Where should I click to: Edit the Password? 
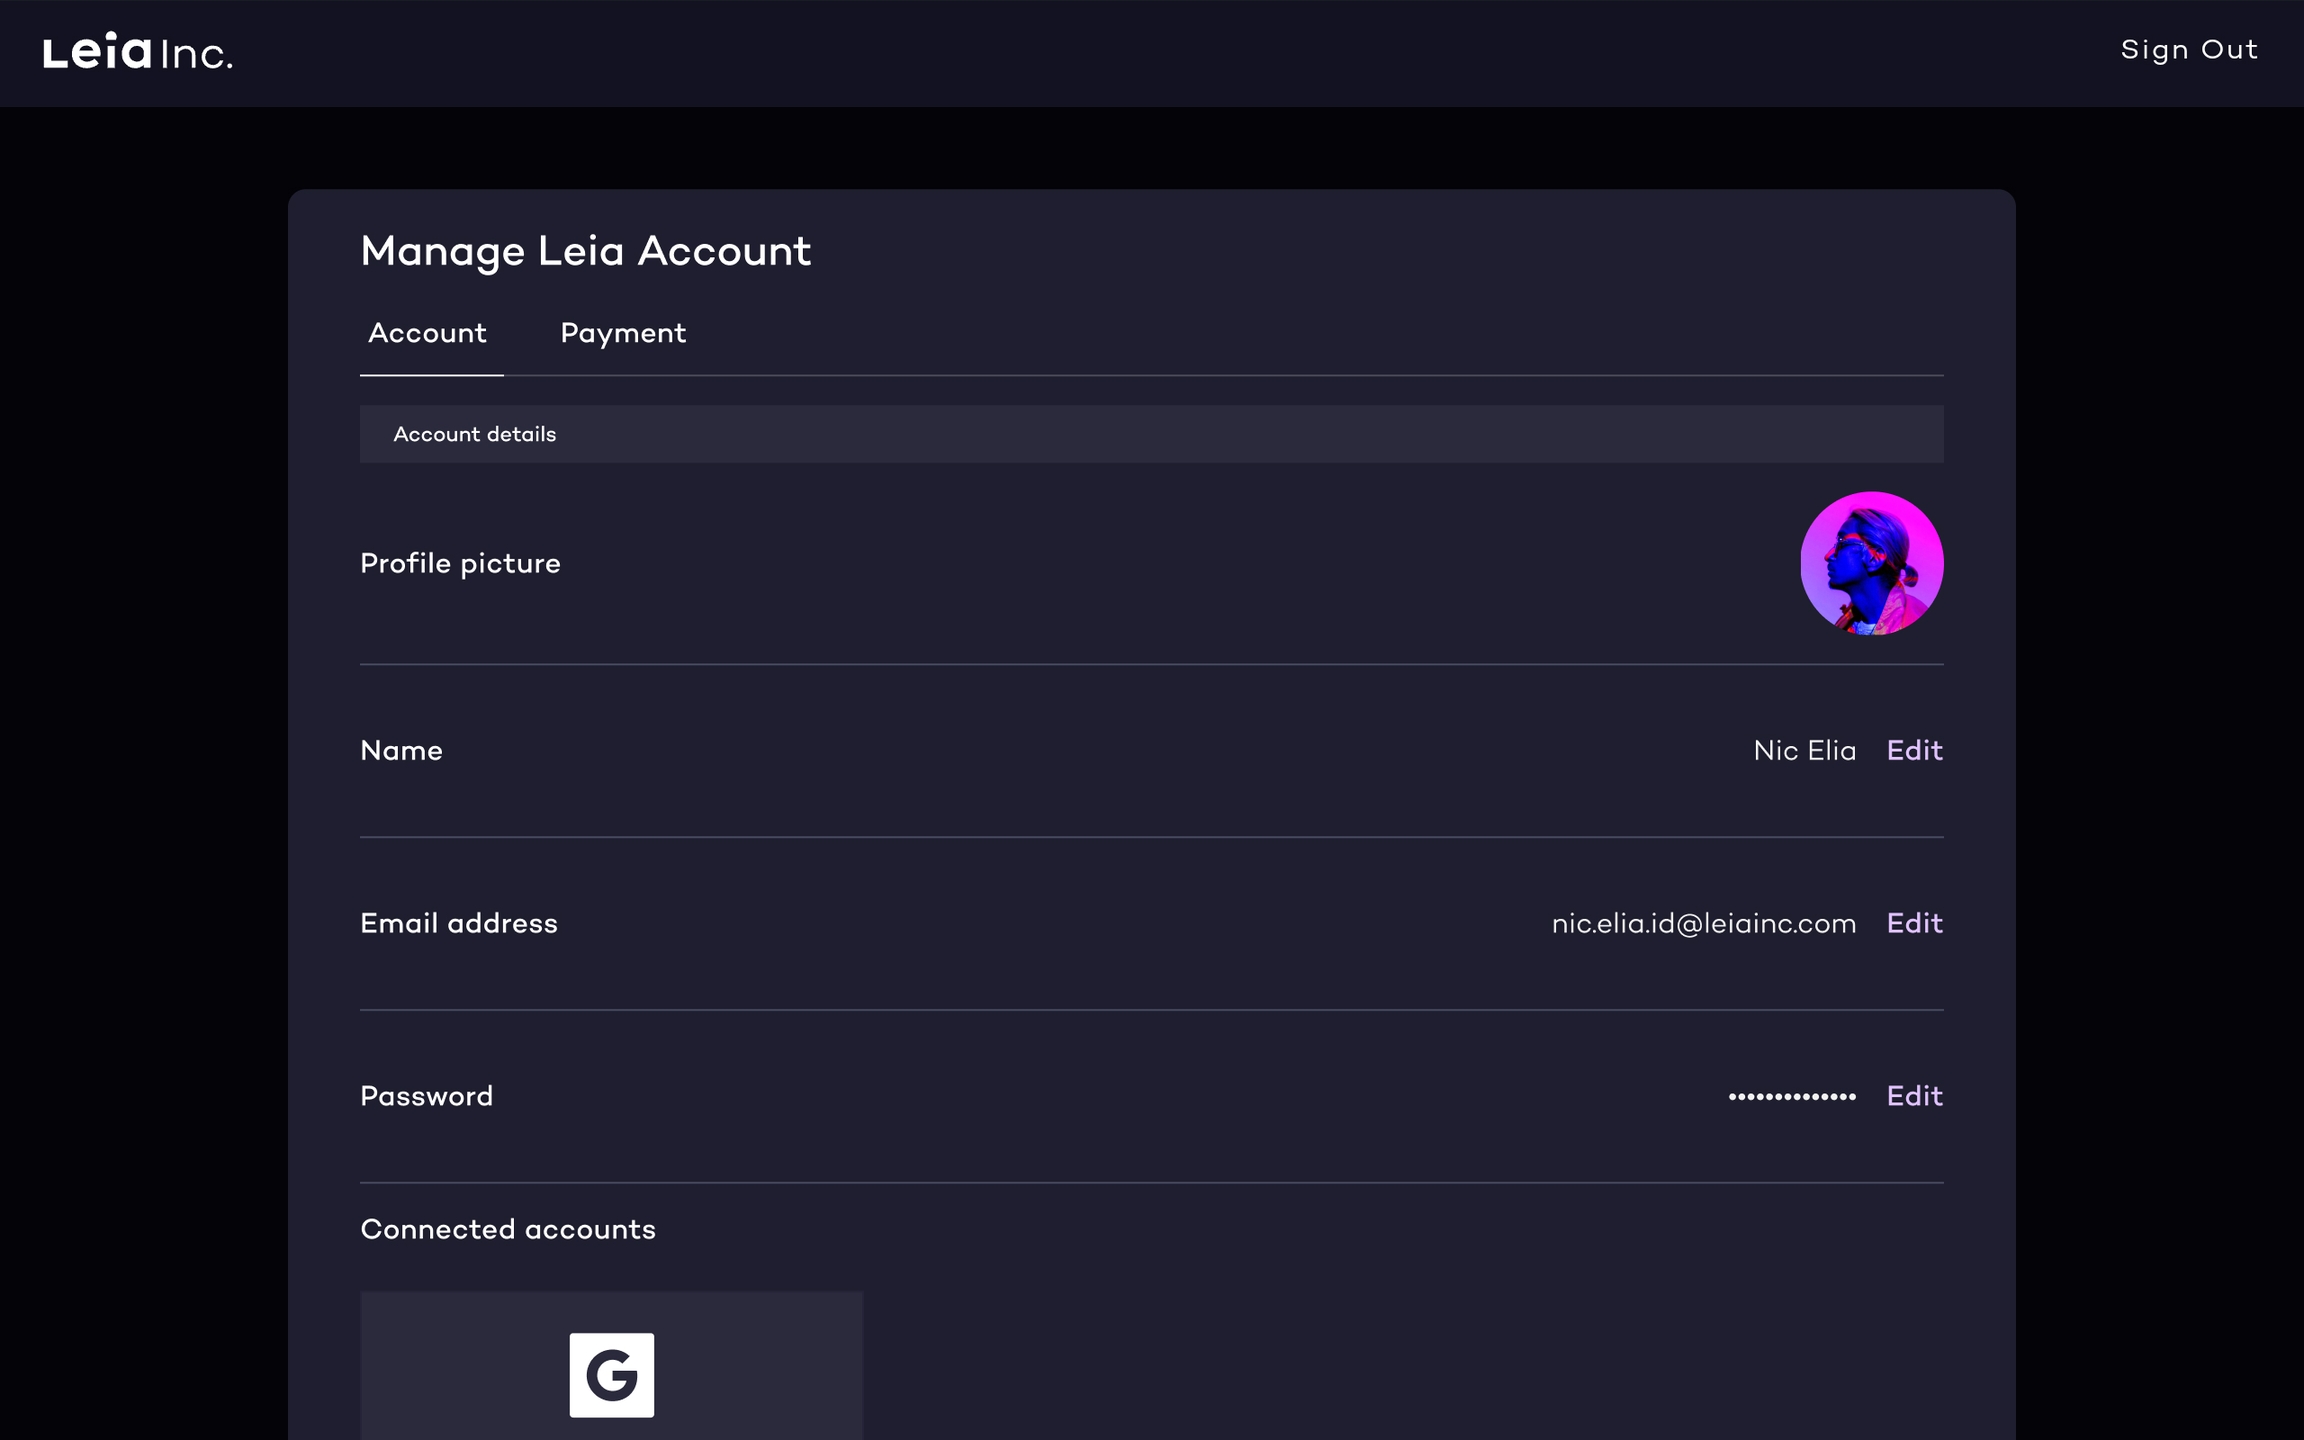point(1914,1097)
